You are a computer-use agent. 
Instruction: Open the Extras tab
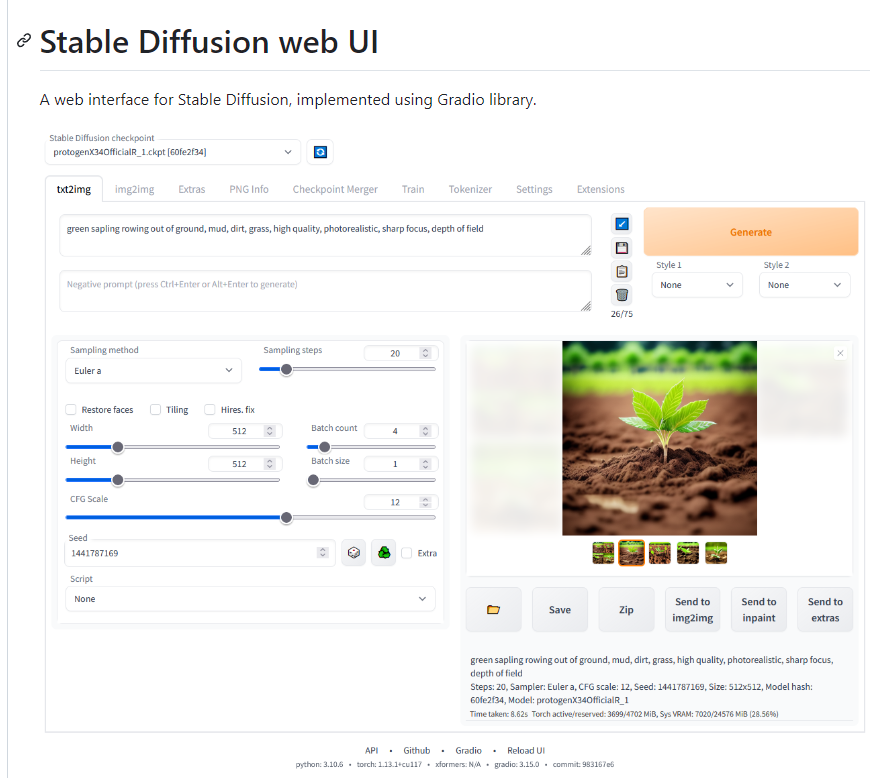[192, 189]
